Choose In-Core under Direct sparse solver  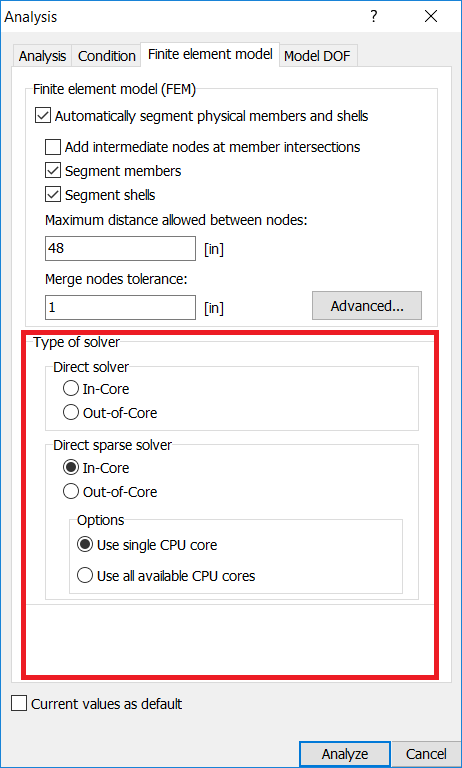point(71,468)
